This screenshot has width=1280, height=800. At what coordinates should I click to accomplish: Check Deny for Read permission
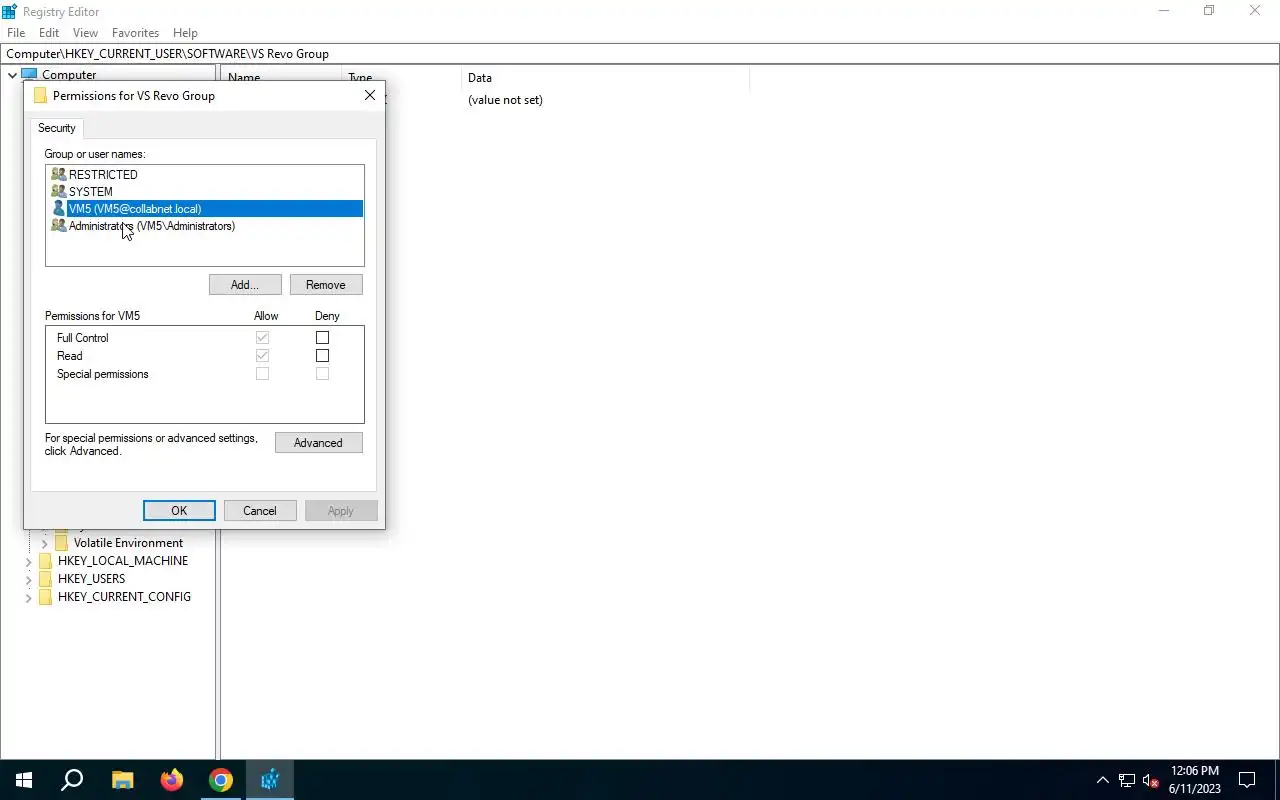[x=322, y=356]
